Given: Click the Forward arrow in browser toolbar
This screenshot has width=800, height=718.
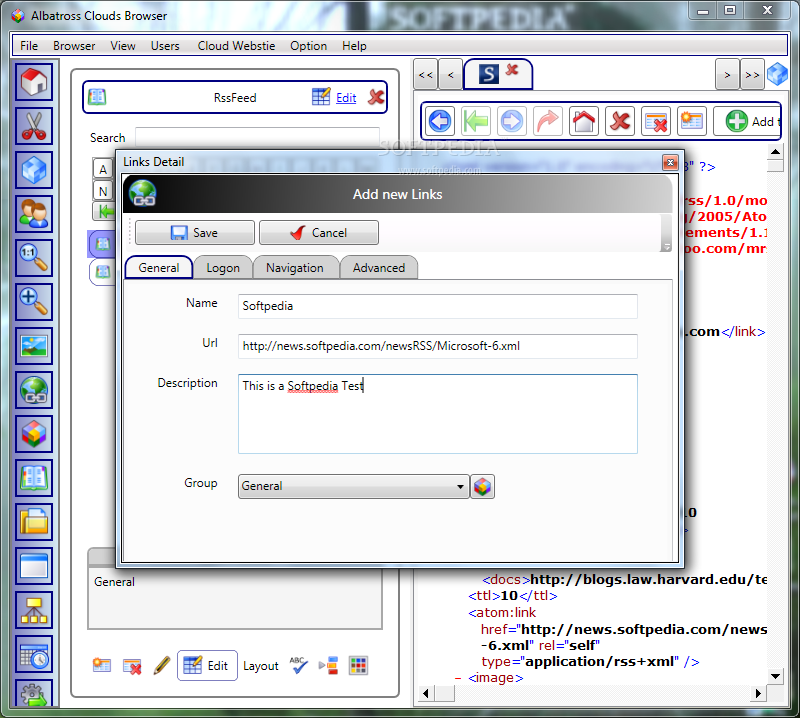Looking at the screenshot, I should 512,121.
